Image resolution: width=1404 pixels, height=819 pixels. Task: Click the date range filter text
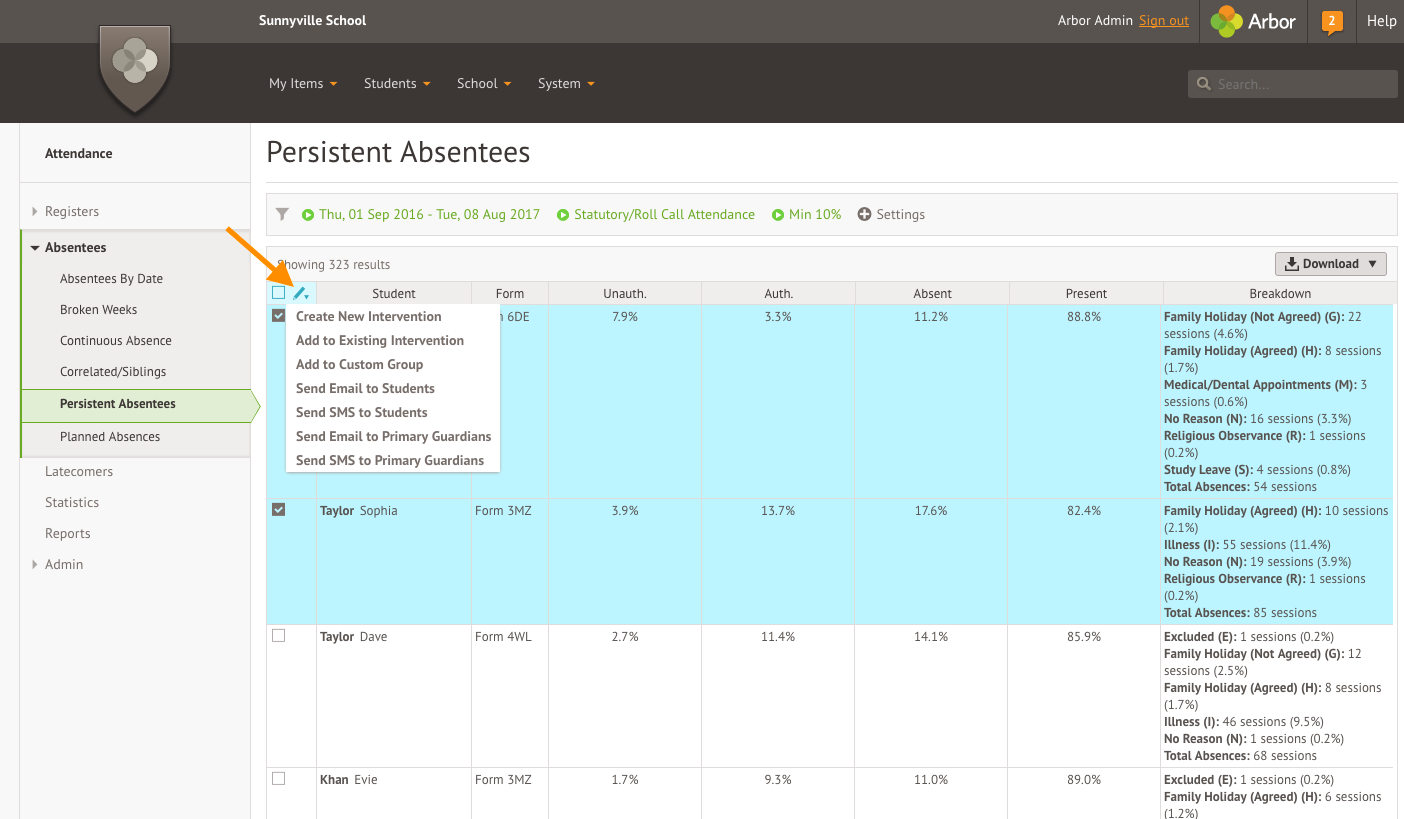pyautogui.click(x=429, y=215)
